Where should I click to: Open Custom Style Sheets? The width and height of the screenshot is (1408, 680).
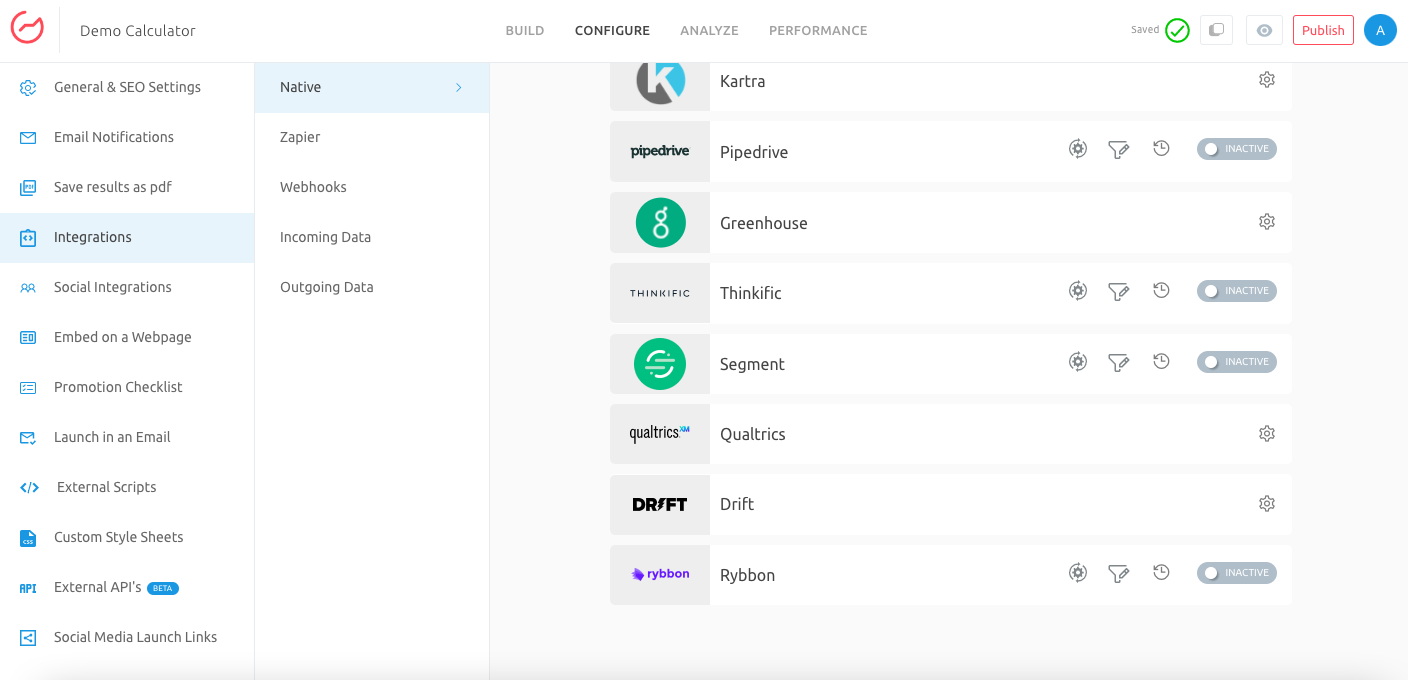click(x=127, y=537)
